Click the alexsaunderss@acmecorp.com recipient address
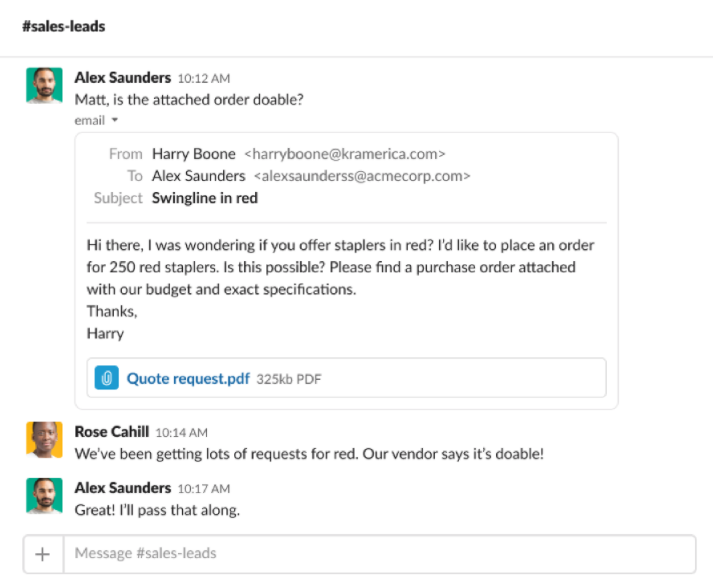The height and width of the screenshot is (588, 713). [362, 176]
